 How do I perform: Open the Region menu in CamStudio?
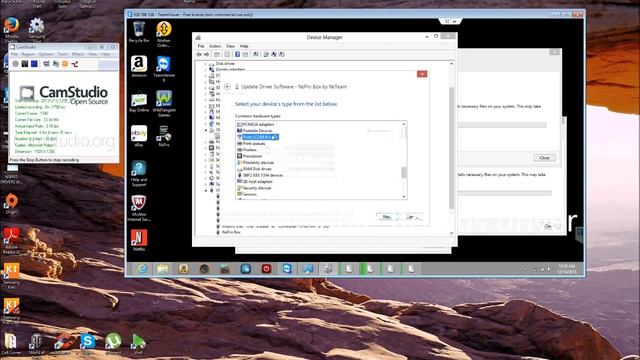(28, 54)
